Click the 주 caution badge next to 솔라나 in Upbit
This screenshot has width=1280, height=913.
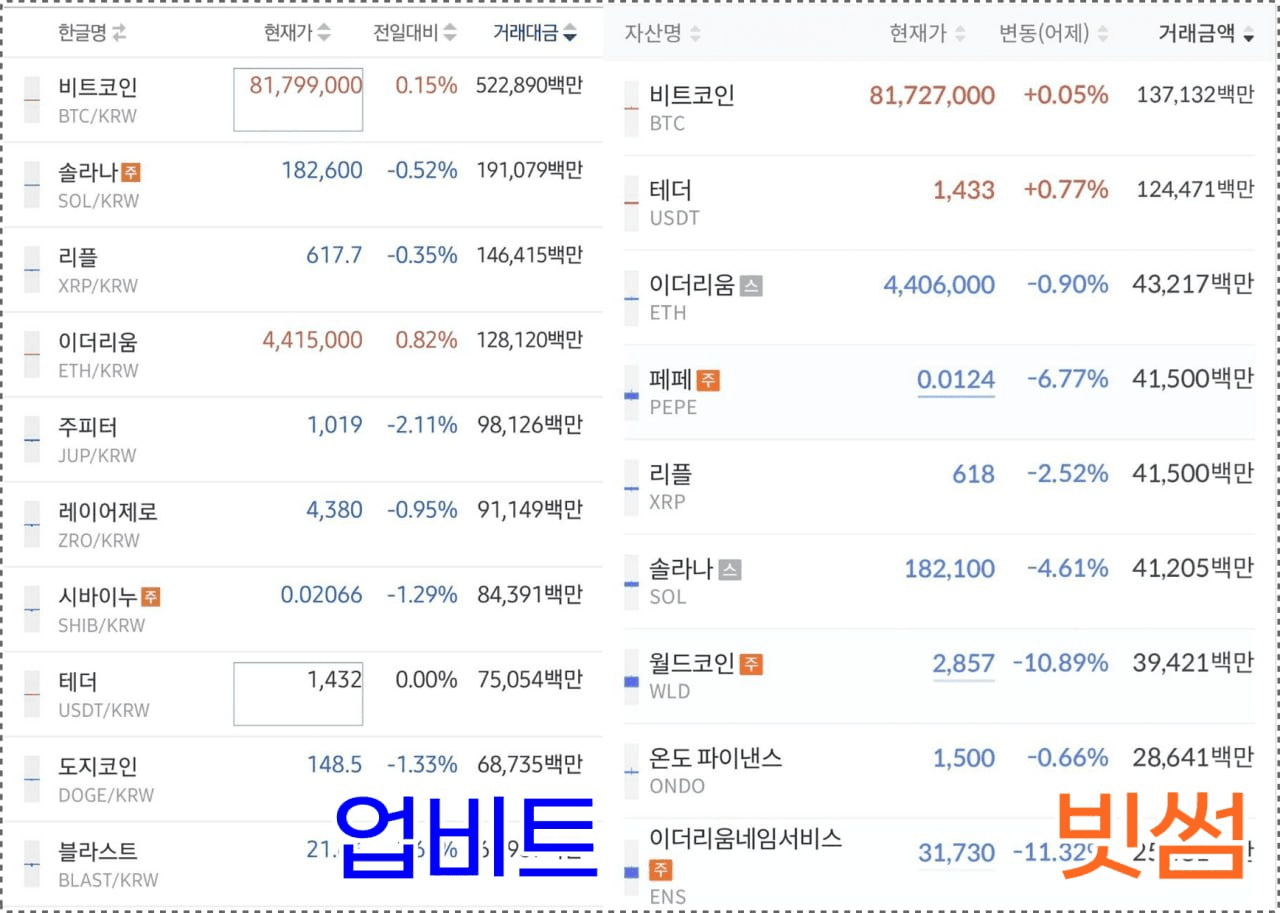[x=130, y=173]
